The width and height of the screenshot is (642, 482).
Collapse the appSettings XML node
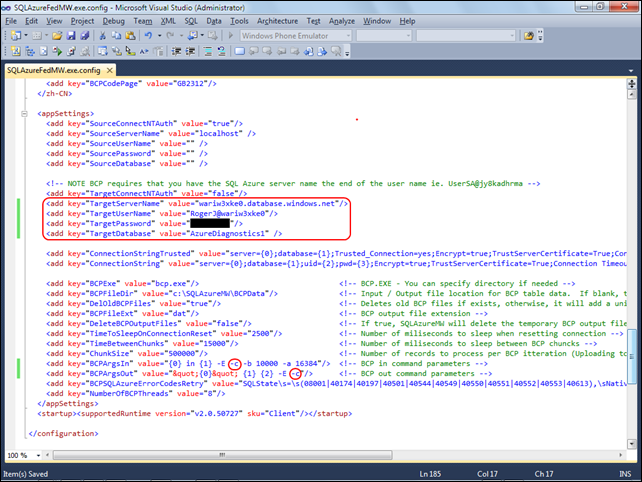pos(24,114)
